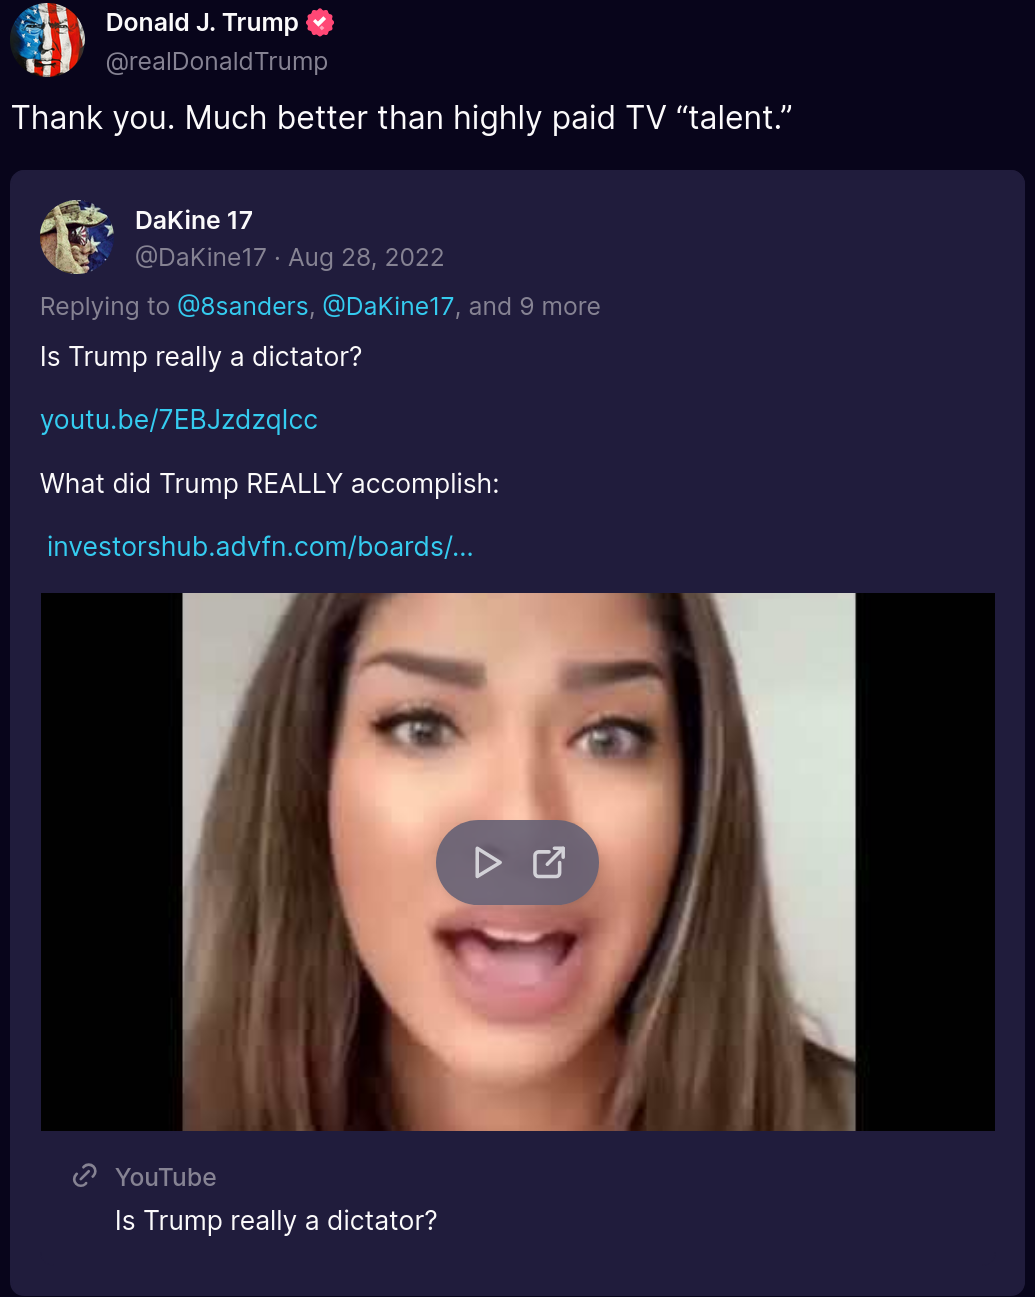The image size is (1035, 1297).
Task: Click the link chain icon beside YouTube
Action: pos(85,1175)
